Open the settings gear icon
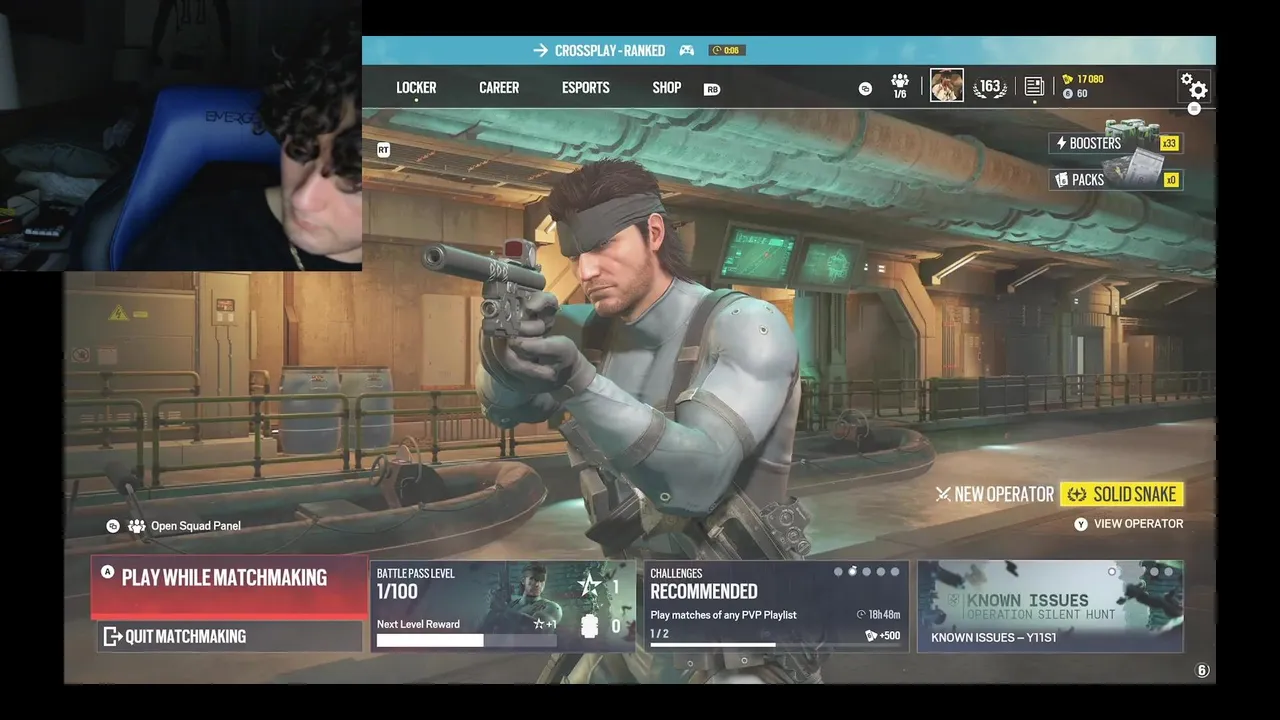The width and height of the screenshot is (1280, 720). tap(1194, 86)
